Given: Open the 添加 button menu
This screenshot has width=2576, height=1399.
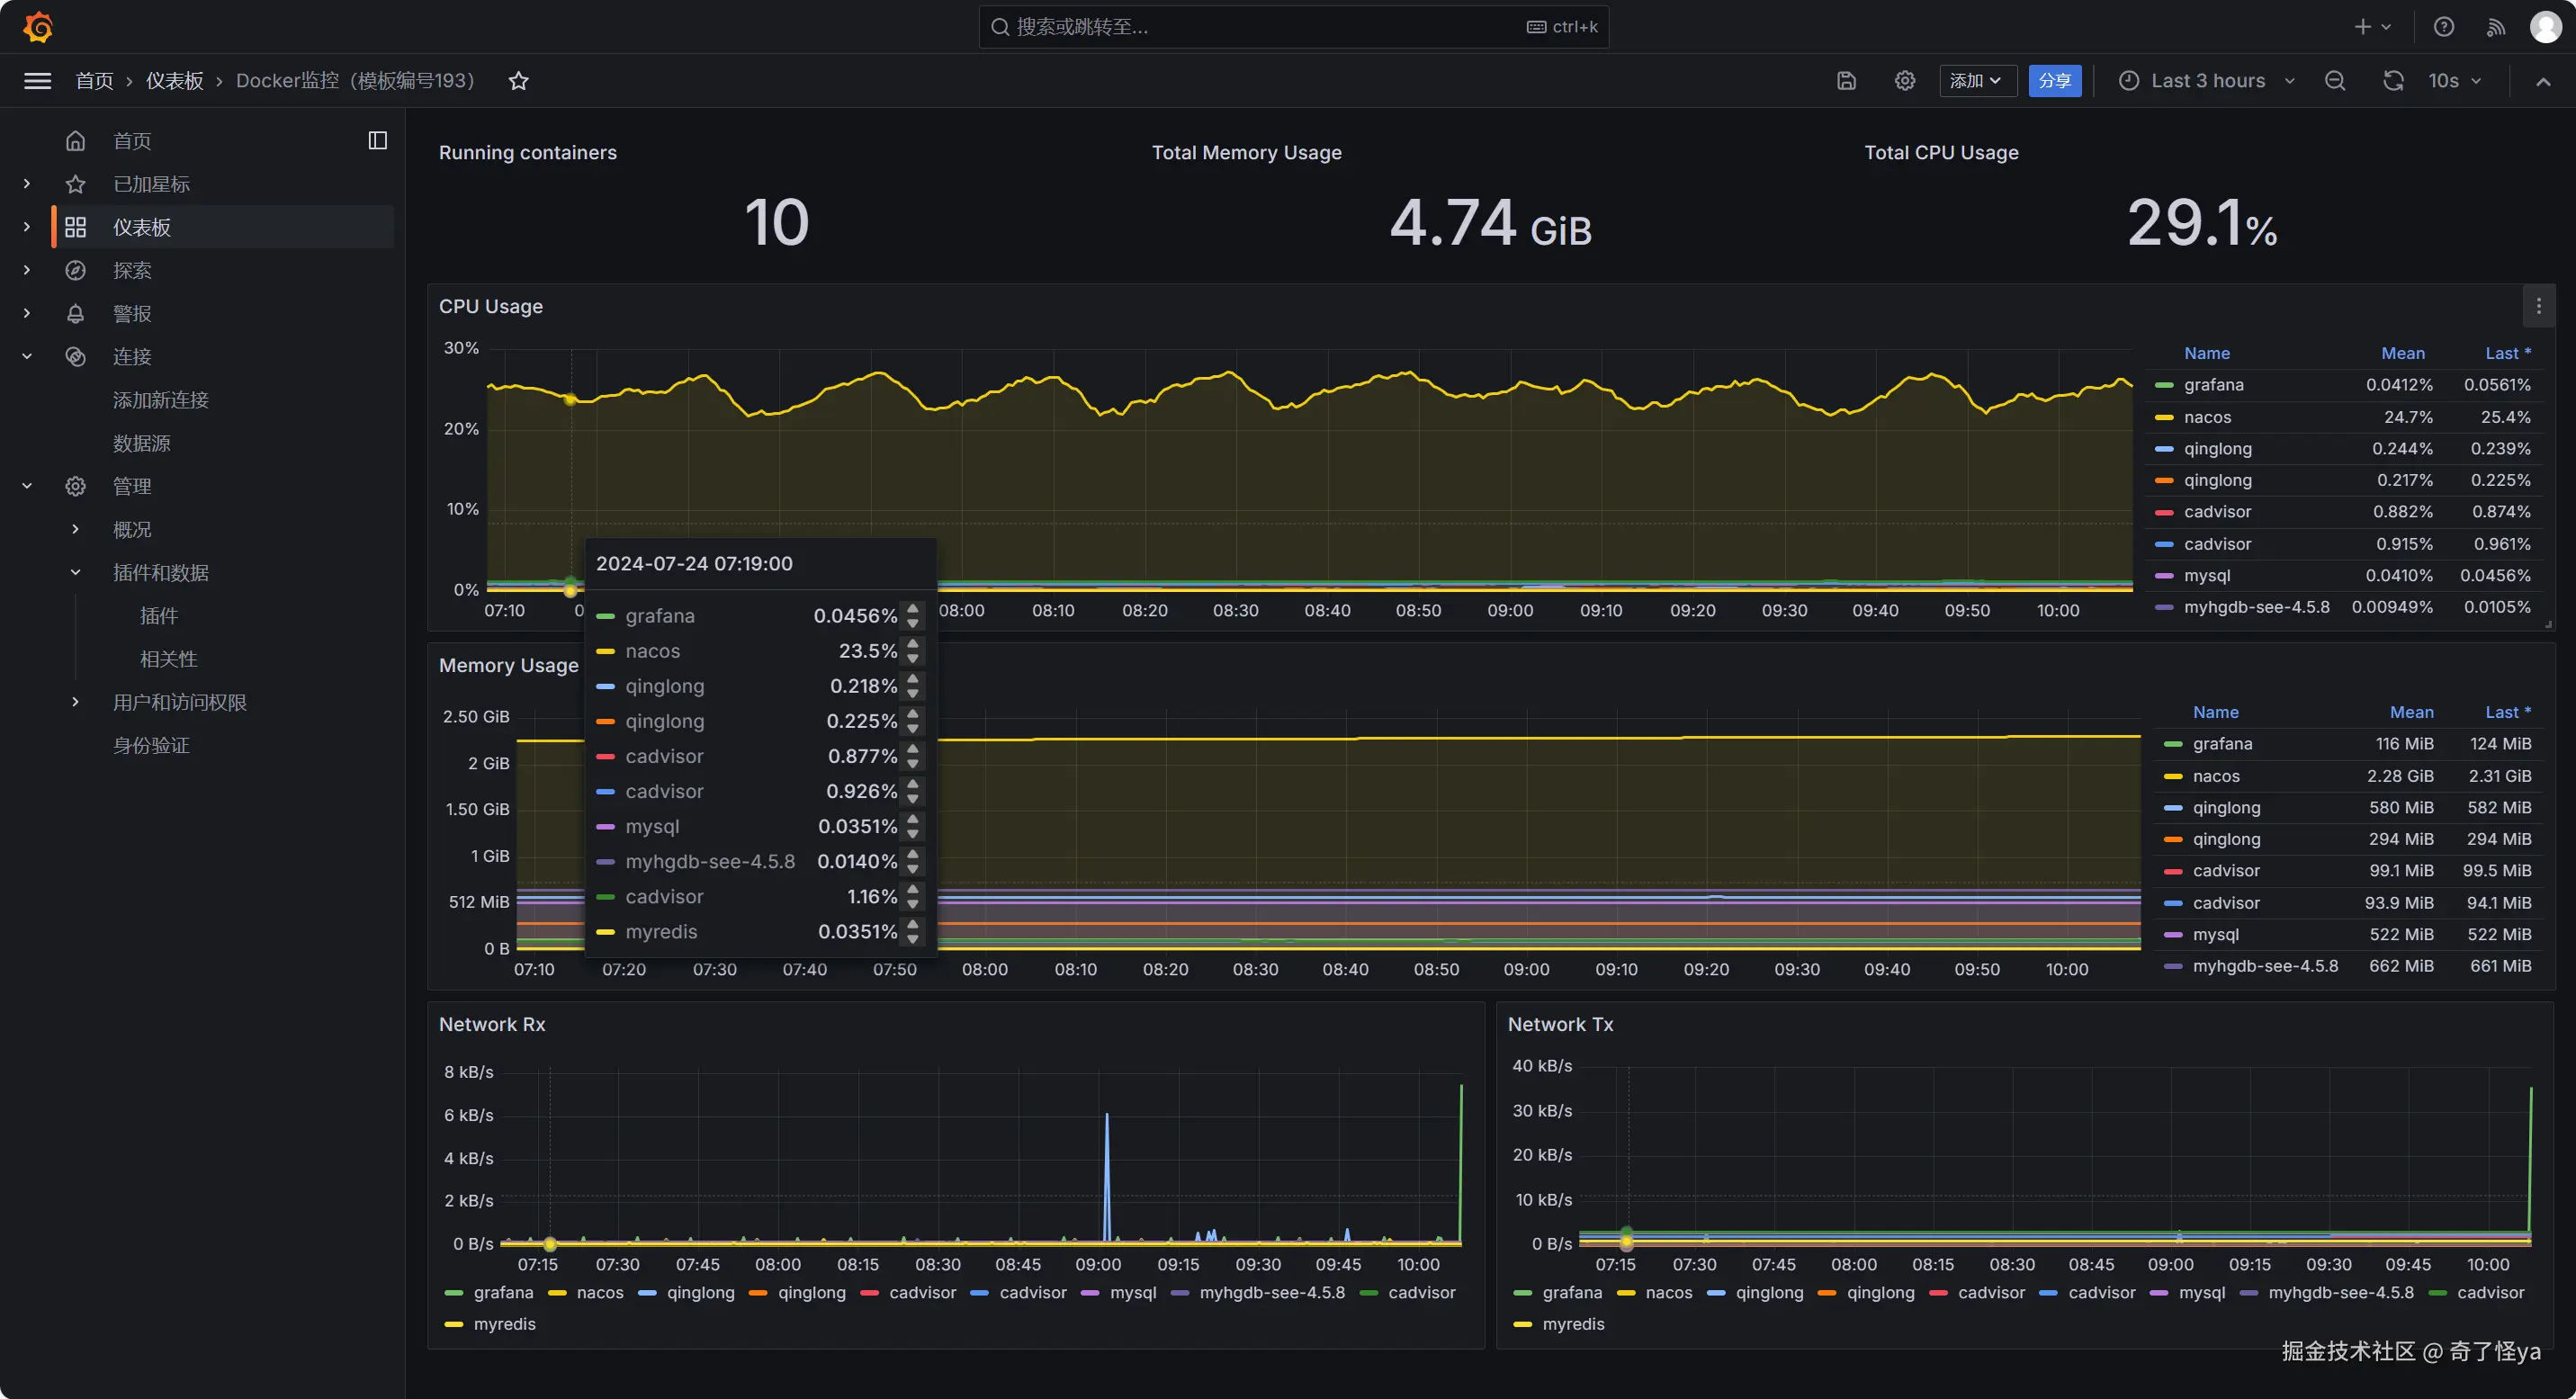Looking at the screenshot, I should tap(1976, 81).
